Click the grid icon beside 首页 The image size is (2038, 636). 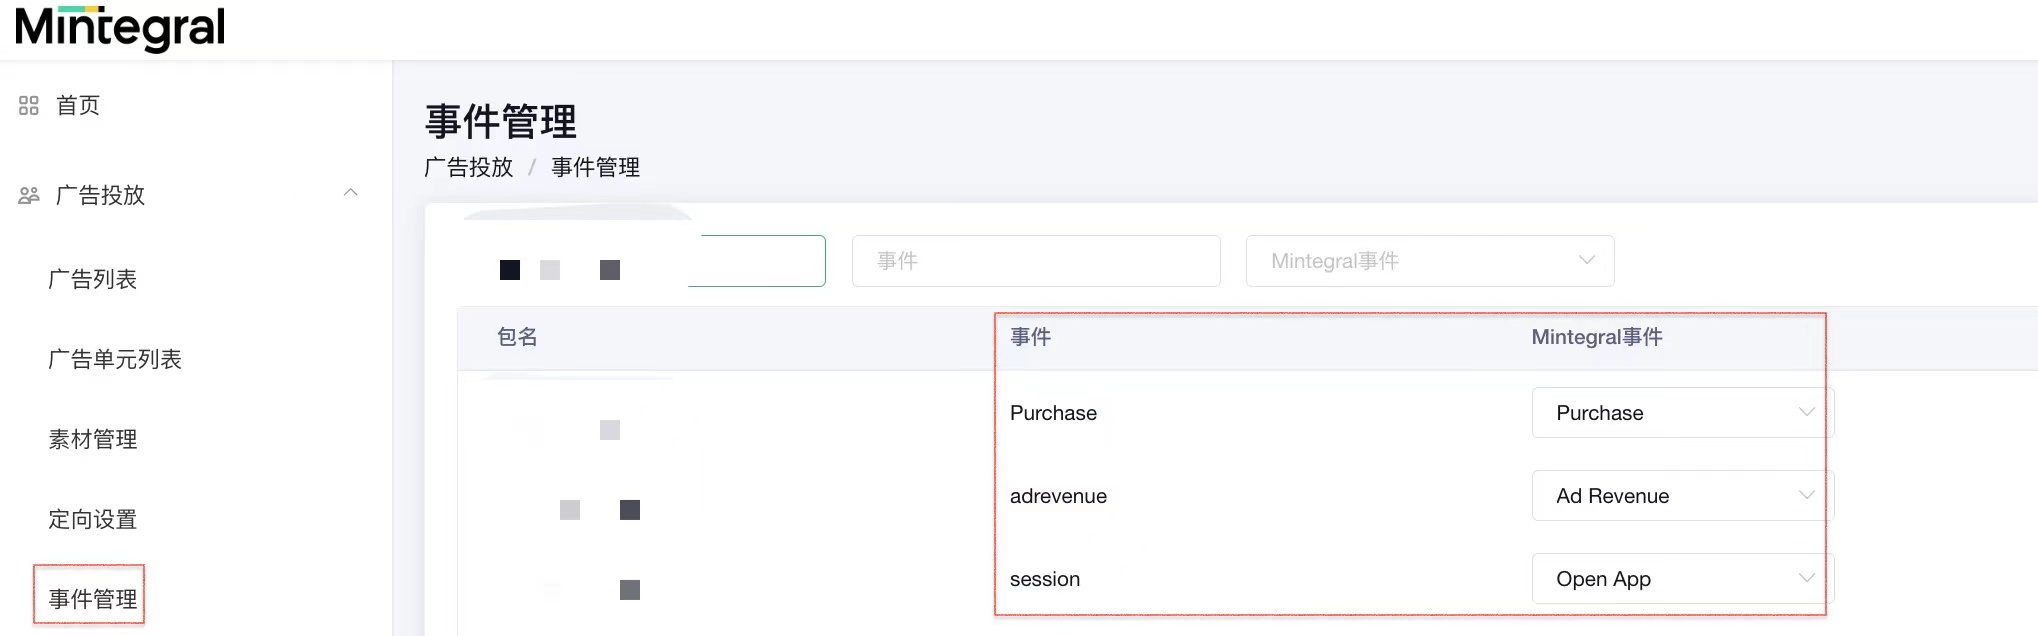point(28,104)
